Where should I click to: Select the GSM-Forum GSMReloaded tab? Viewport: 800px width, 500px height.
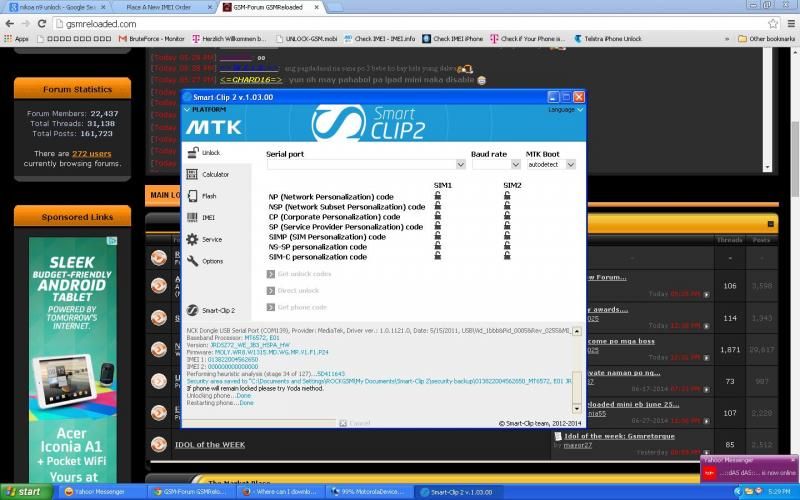point(271,7)
